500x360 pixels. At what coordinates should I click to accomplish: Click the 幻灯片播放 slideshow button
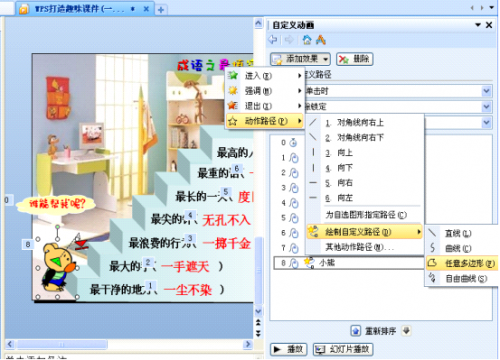343,349
